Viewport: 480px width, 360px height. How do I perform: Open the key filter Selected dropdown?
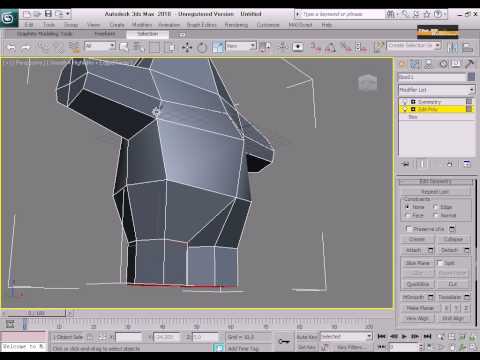346,337
